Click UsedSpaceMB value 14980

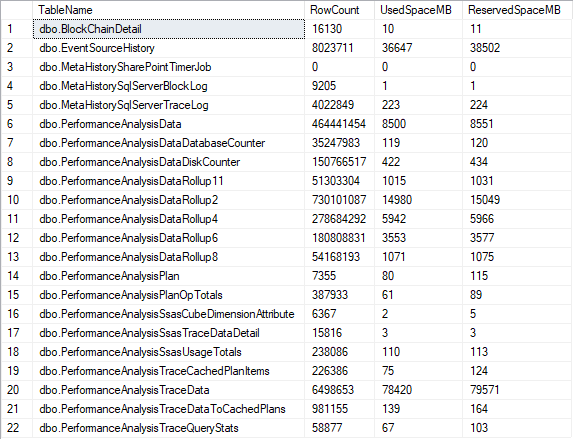point(418,200)
